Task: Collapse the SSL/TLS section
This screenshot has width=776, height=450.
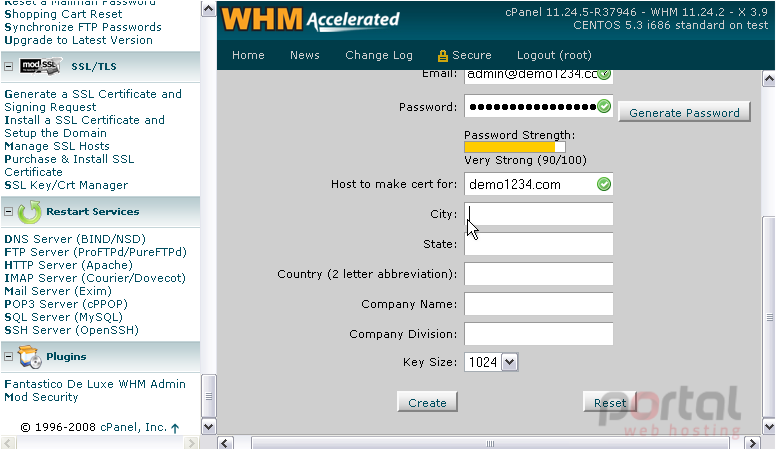Action: click(8, 66)
